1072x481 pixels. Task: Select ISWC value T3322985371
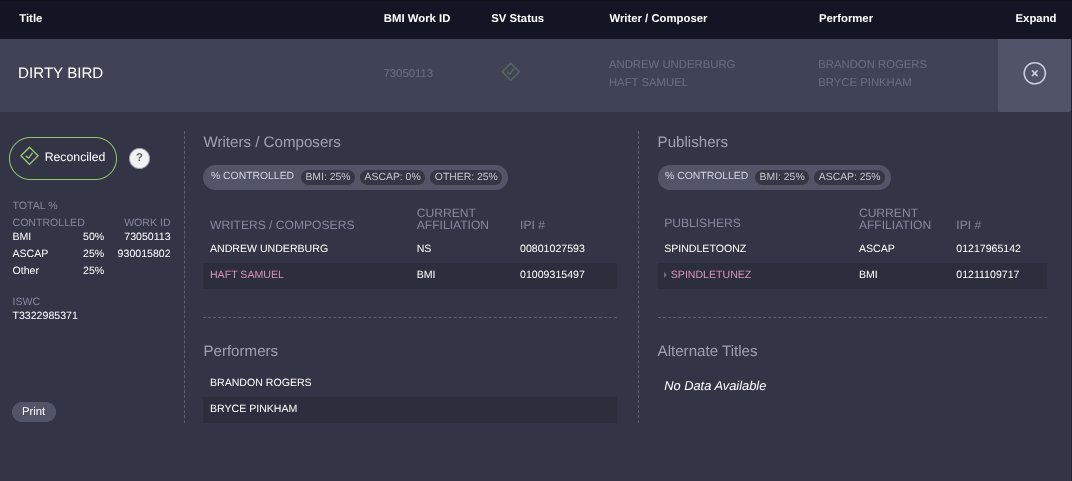(x=45, y=316)
